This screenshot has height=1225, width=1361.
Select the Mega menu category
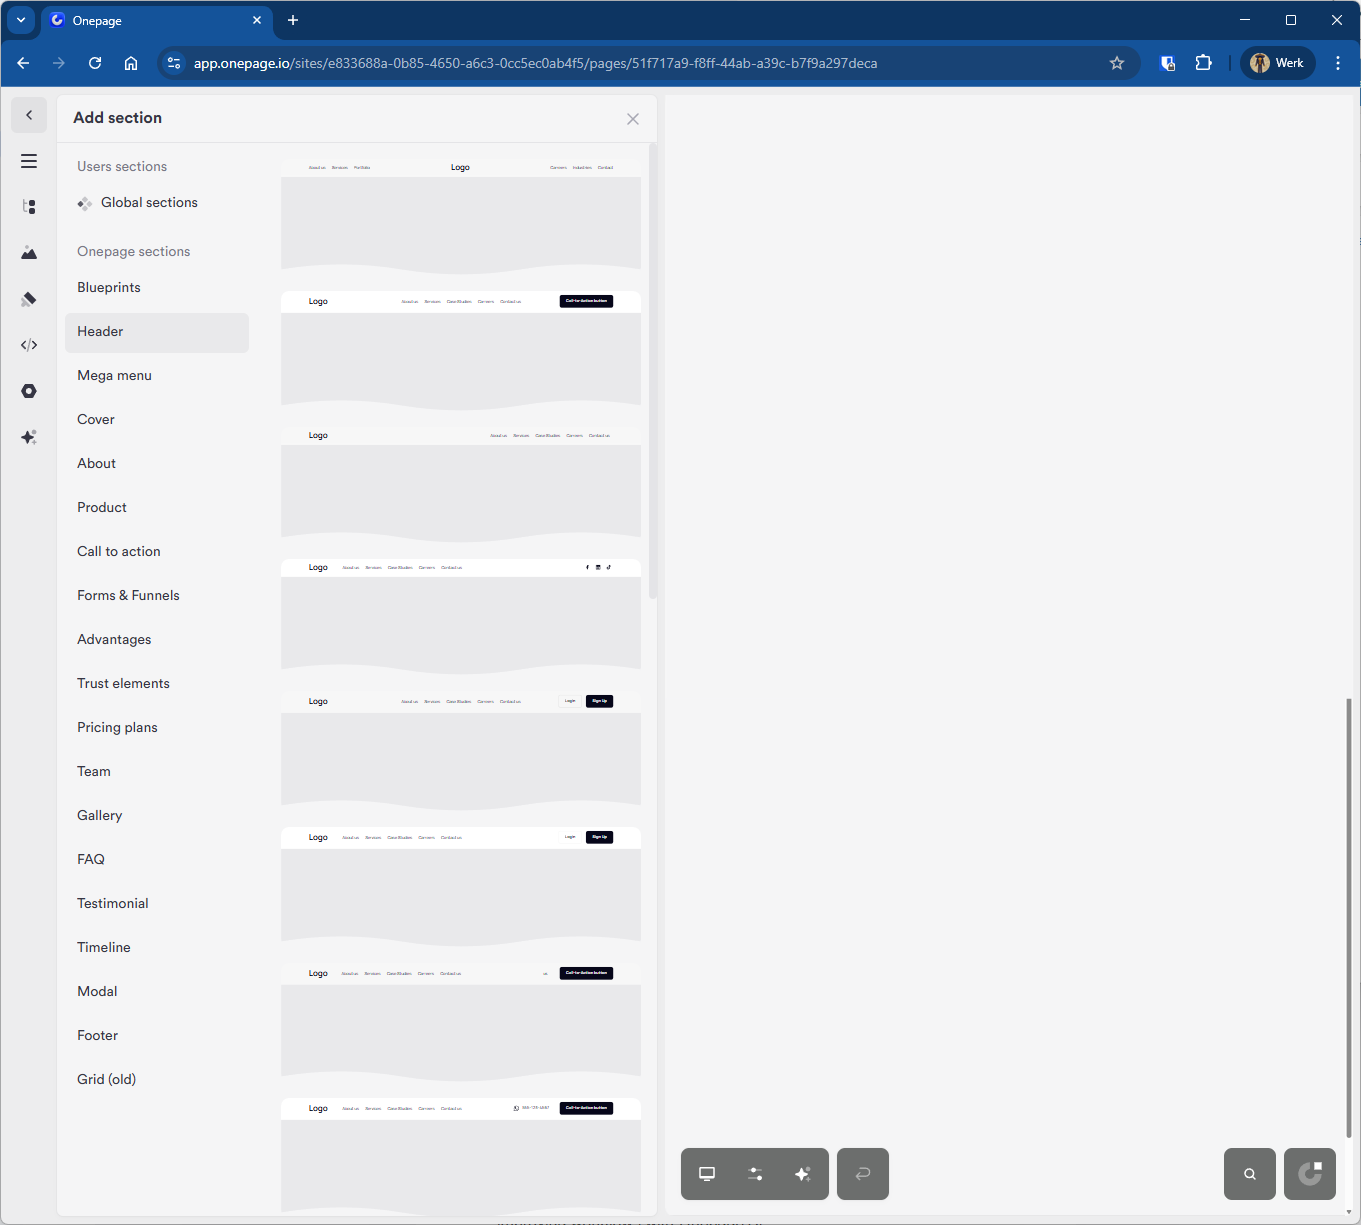(x=157, y=376)
